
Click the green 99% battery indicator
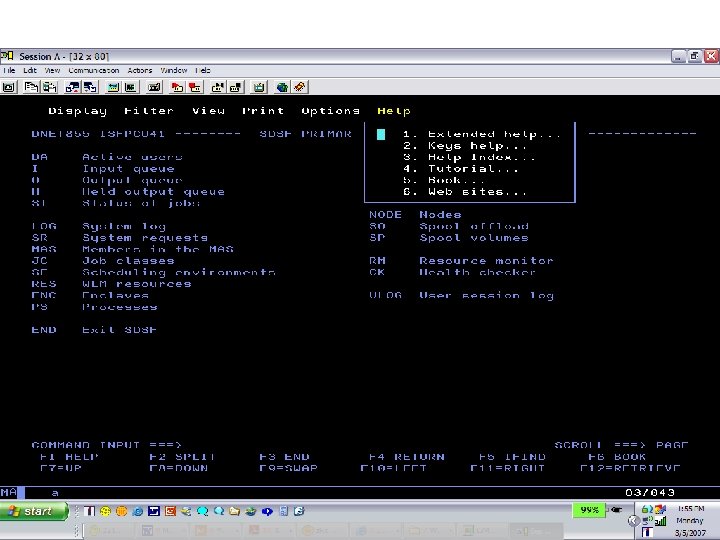click(x=589, y=510)
